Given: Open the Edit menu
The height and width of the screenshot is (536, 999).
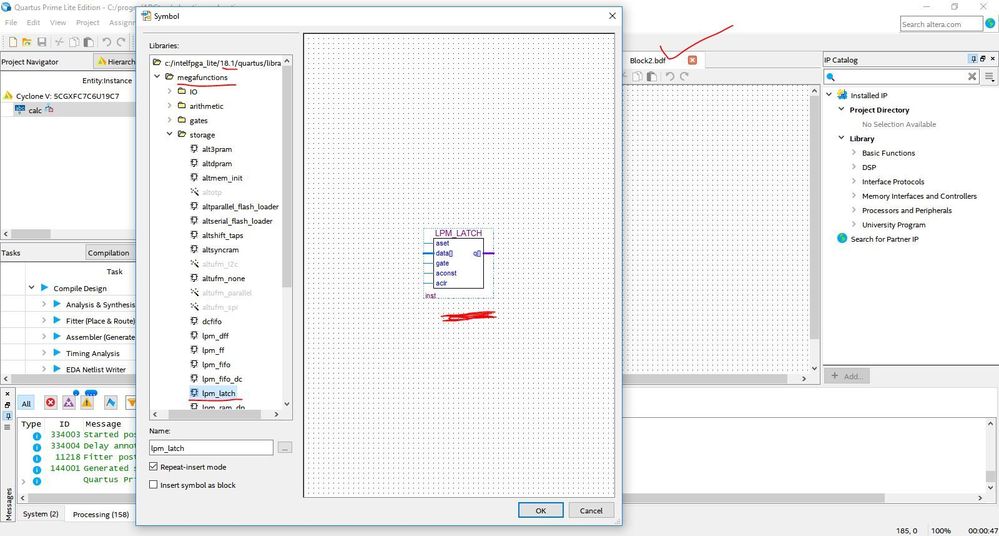Looking at the screenshot, I should (x=33, y=22).
